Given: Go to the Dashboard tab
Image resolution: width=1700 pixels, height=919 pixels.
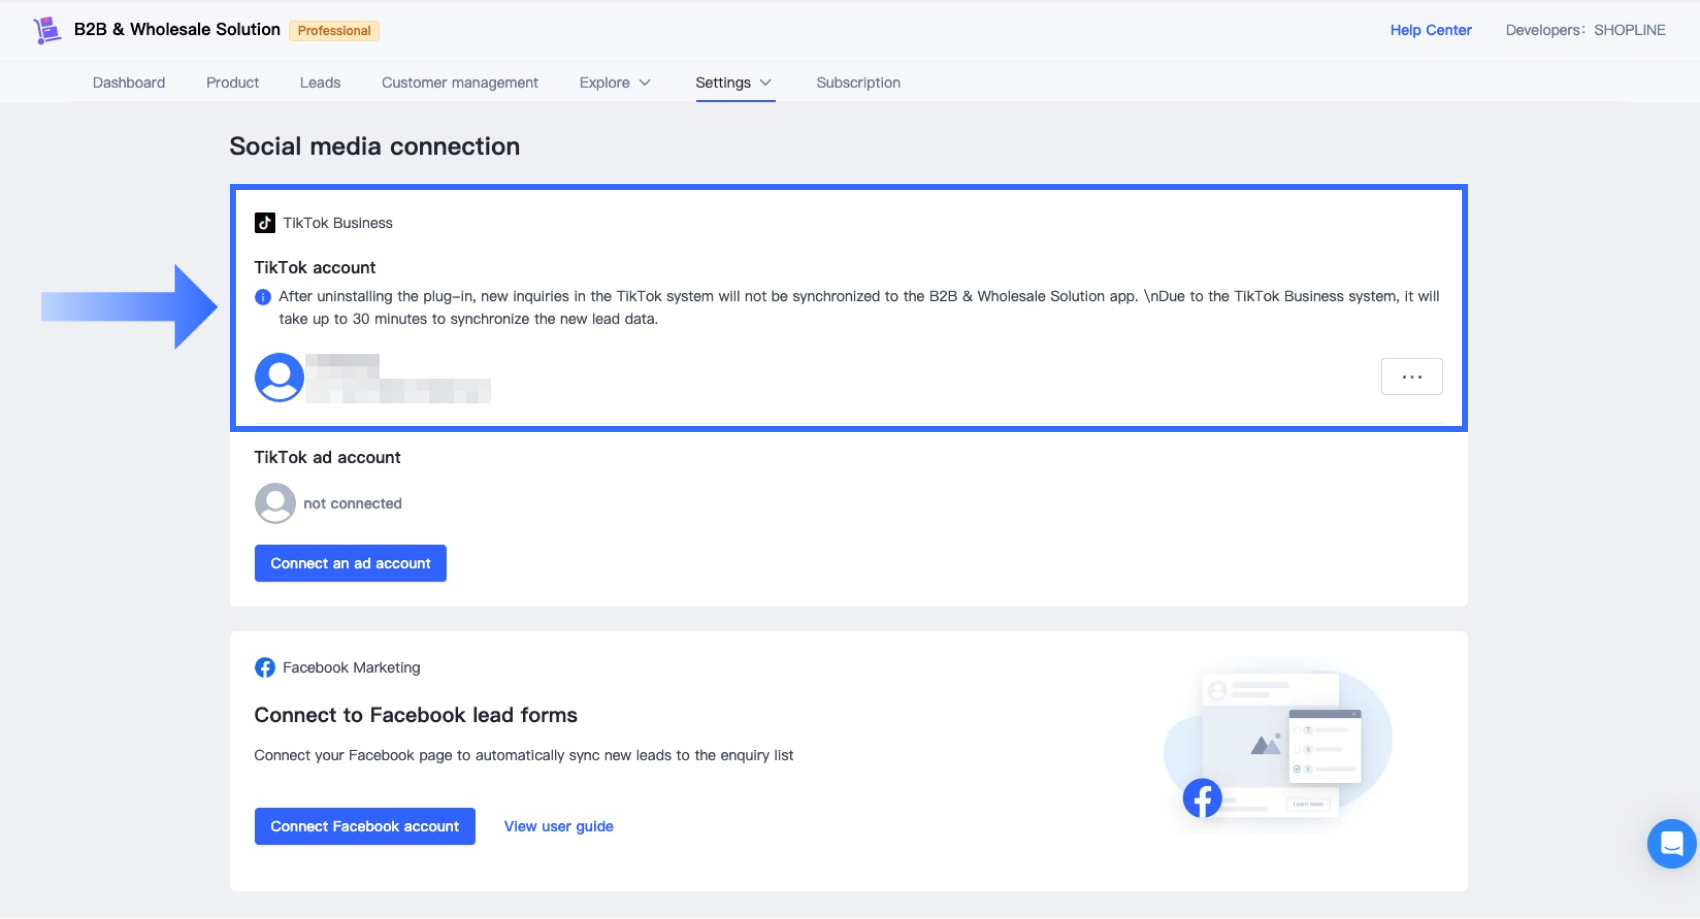Looking at the screenshot, I should (x=129, y=83).
